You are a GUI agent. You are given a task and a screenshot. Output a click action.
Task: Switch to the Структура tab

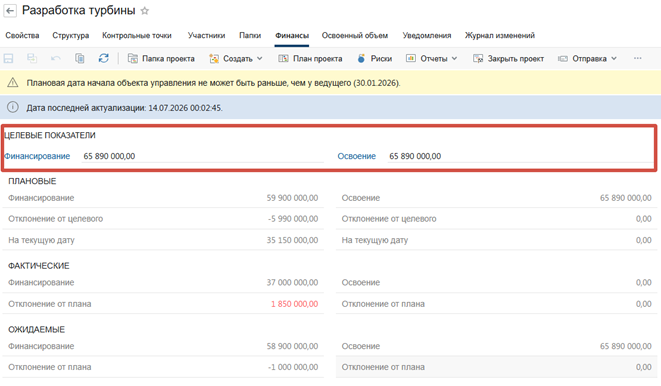pos(71,35)
